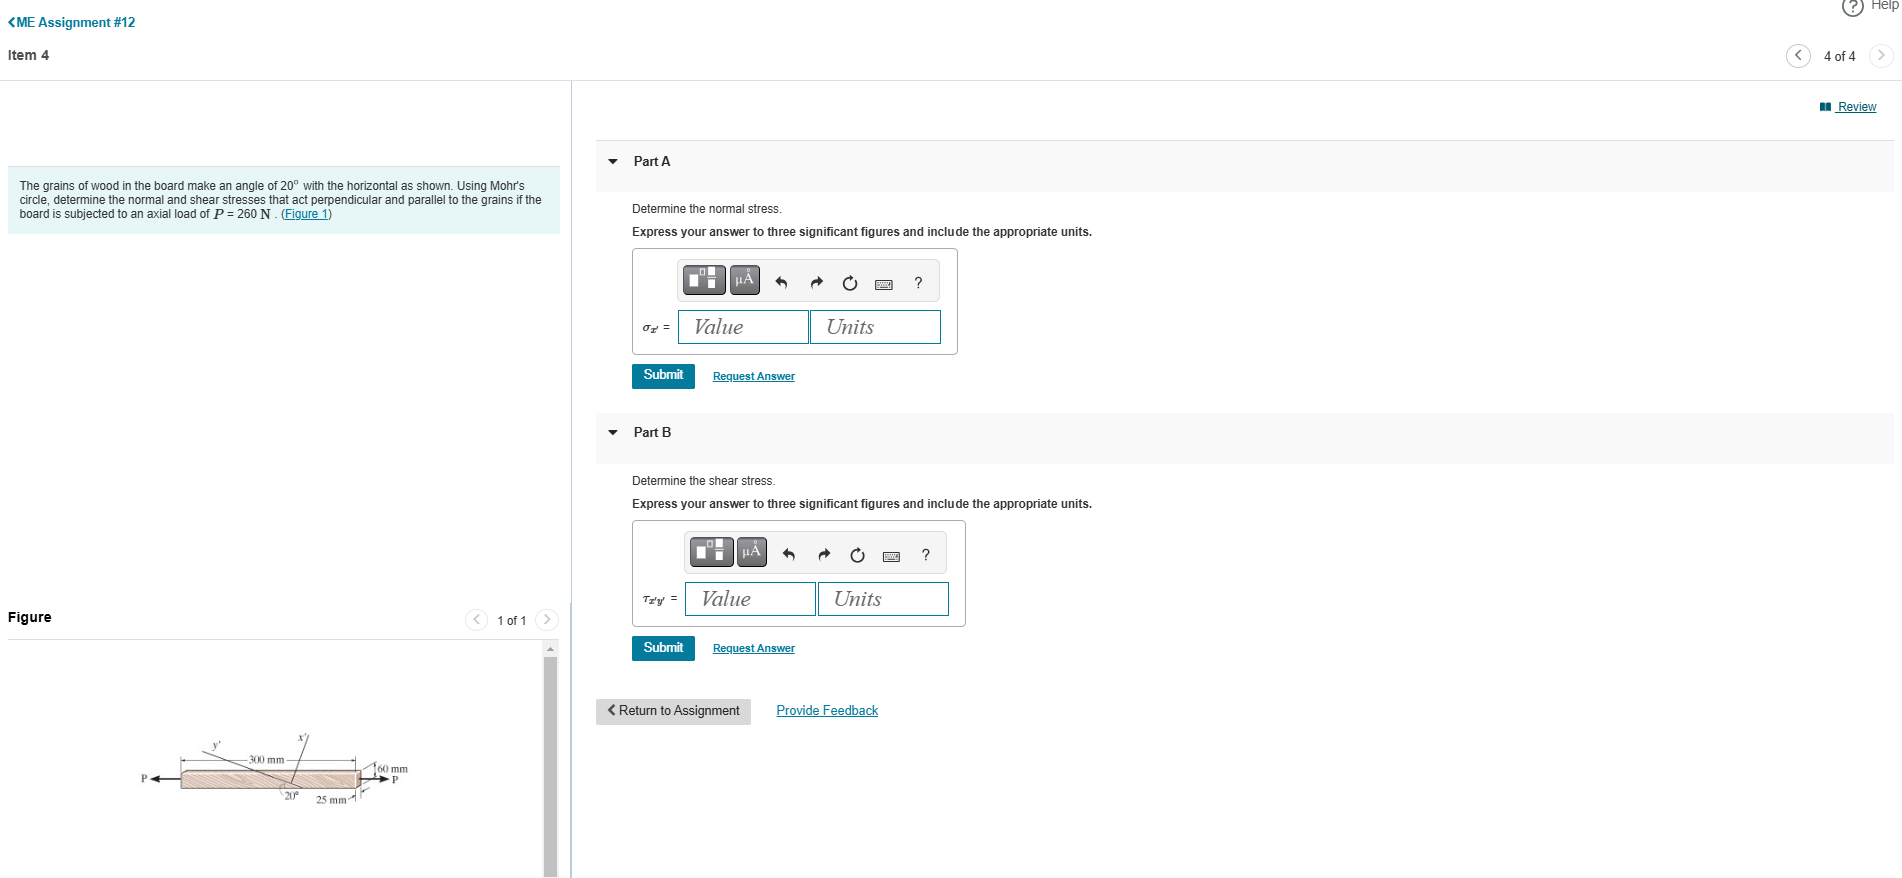
Task: Submit the Part B answer
Action: (663, 648)
